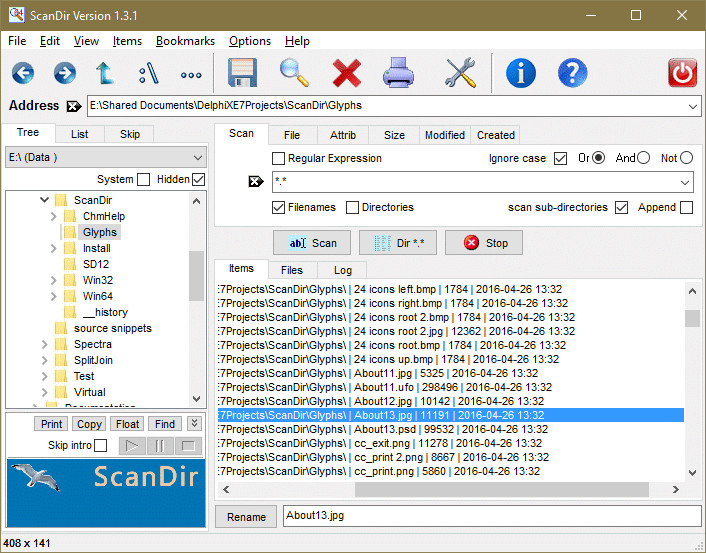Click the printer icon
Viewport: 706px width, 553px height.
[398, 73]
